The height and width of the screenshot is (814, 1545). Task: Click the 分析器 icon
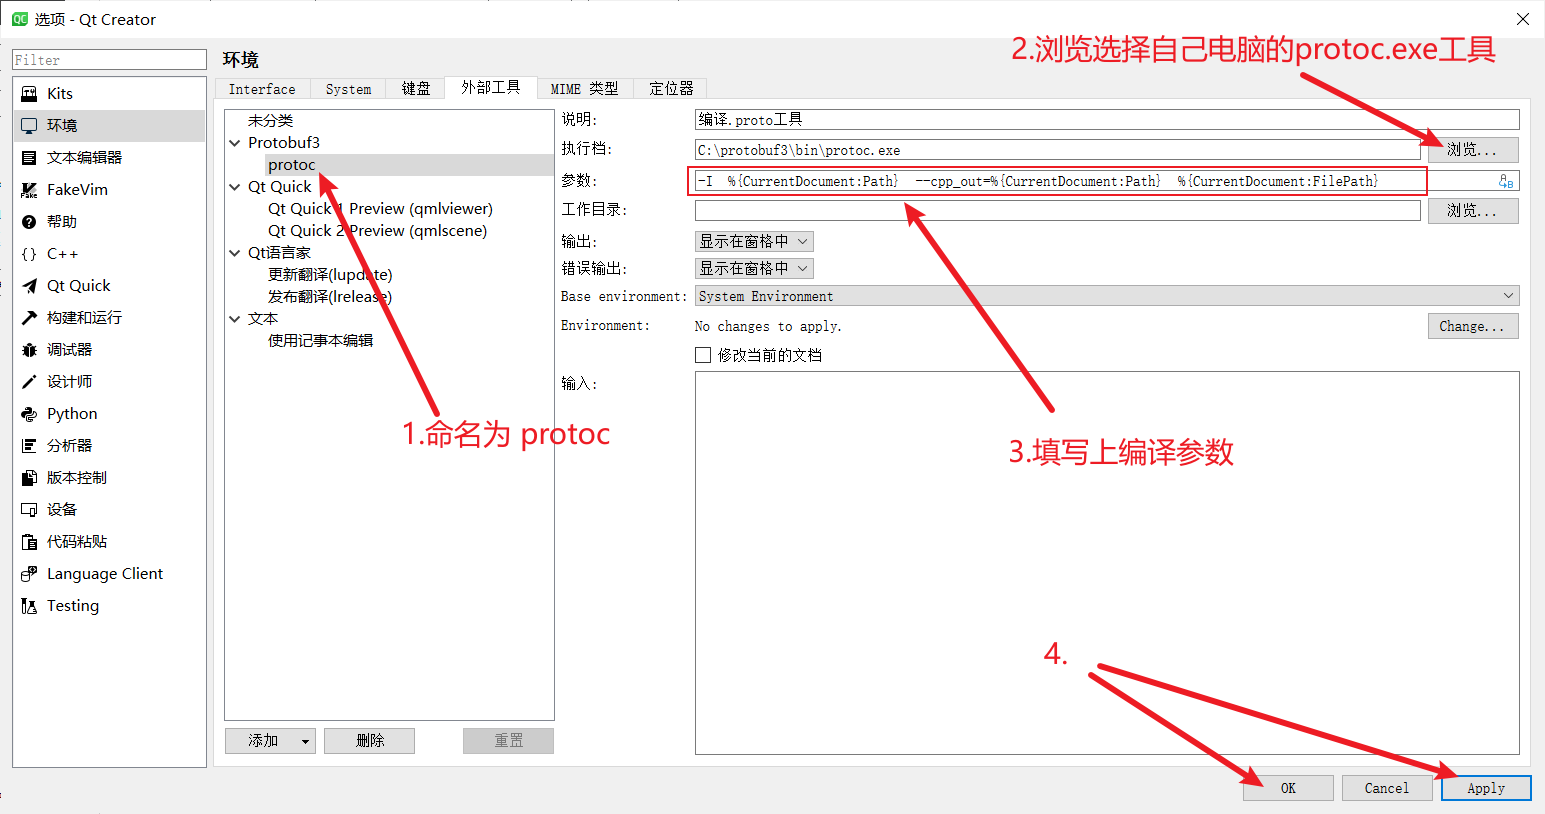pyautogui.click(x=29, y=446)
